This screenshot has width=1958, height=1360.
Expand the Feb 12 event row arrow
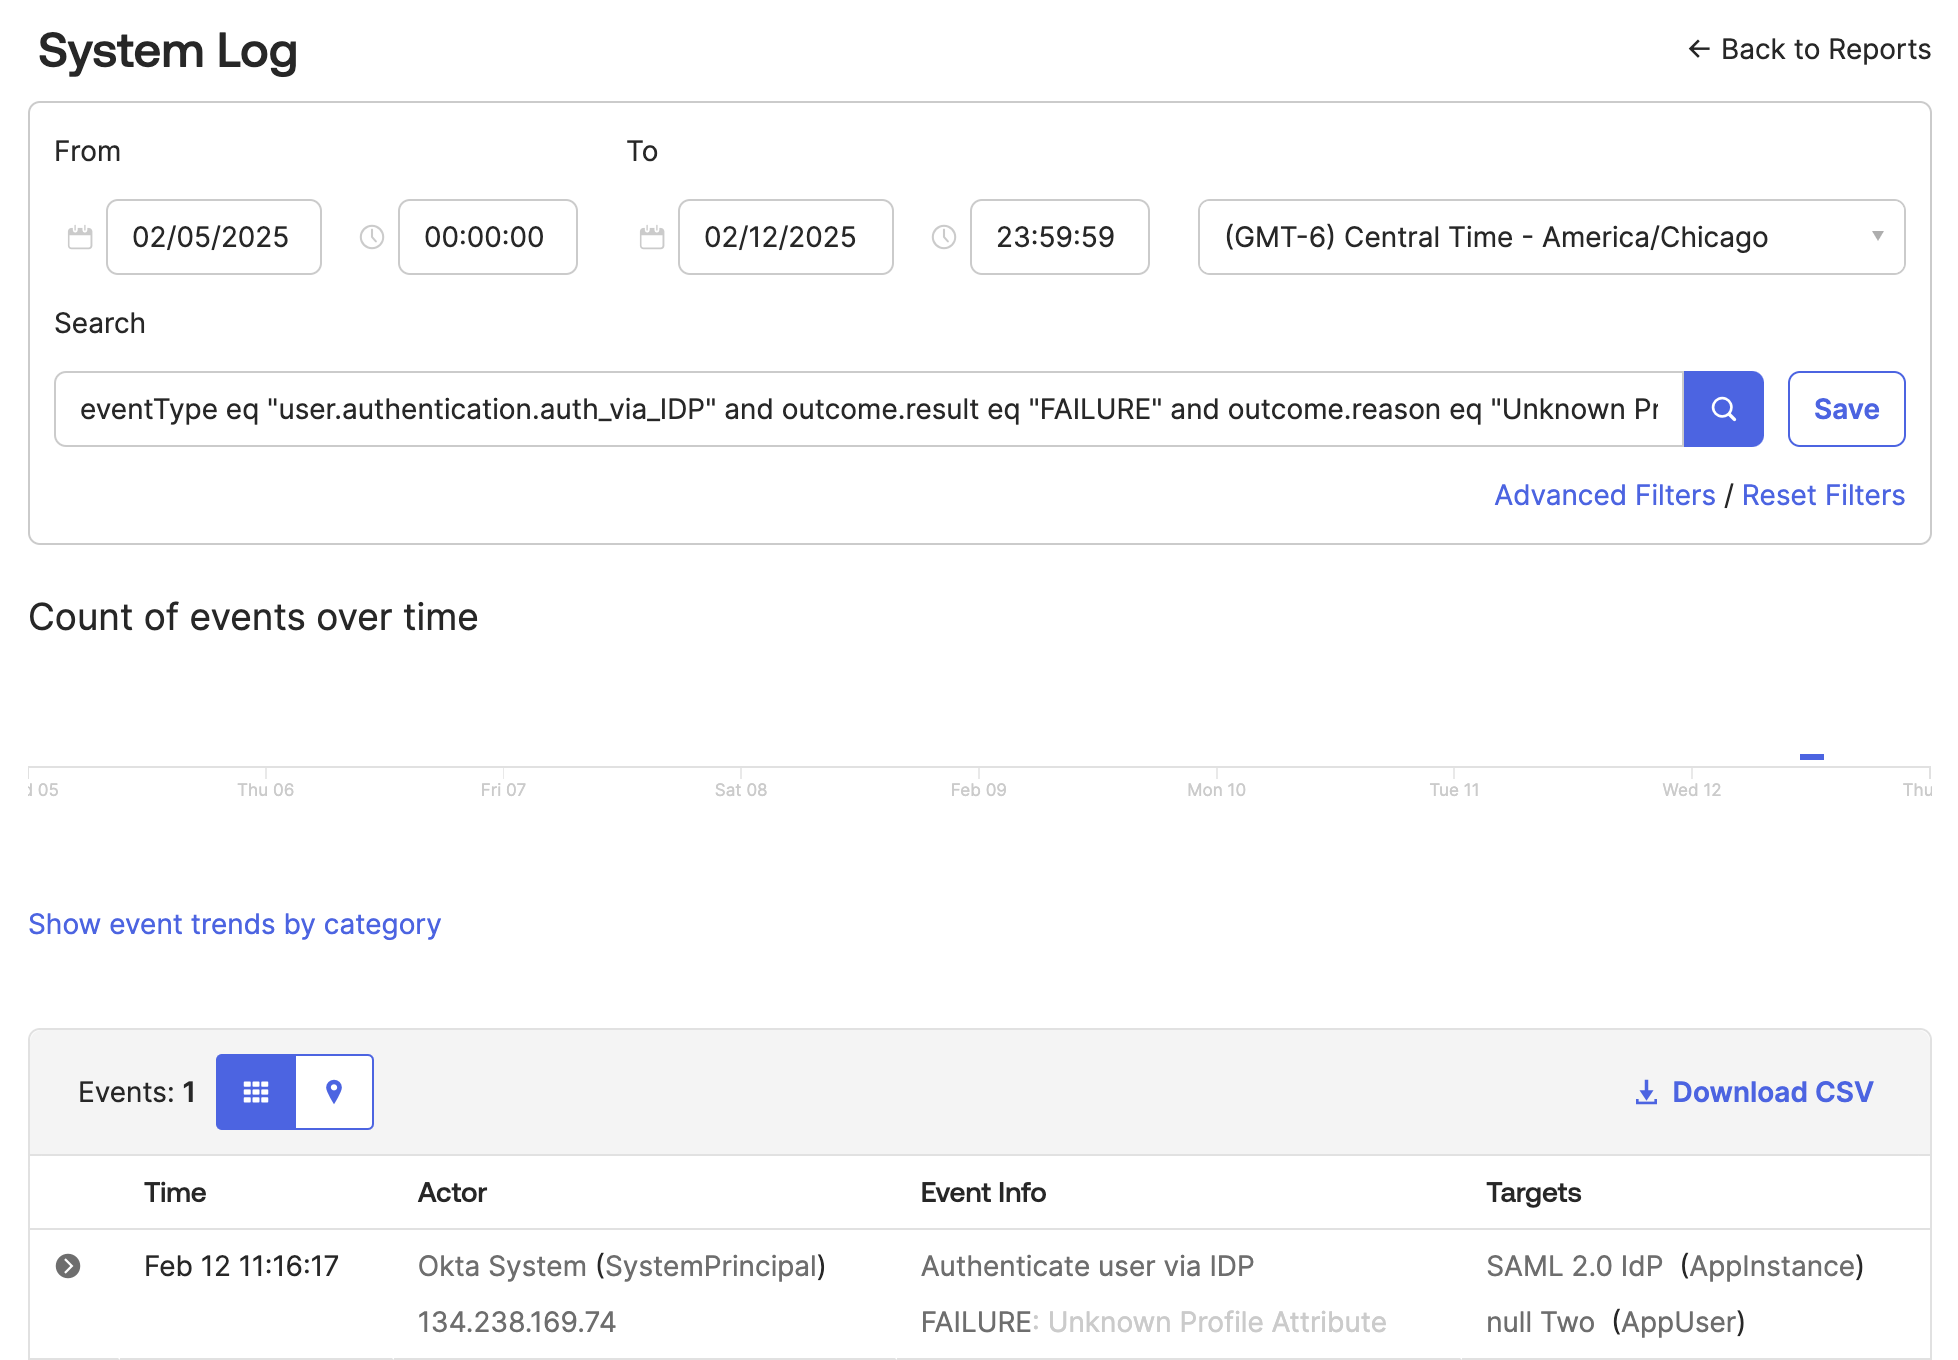coord(68,1266)
